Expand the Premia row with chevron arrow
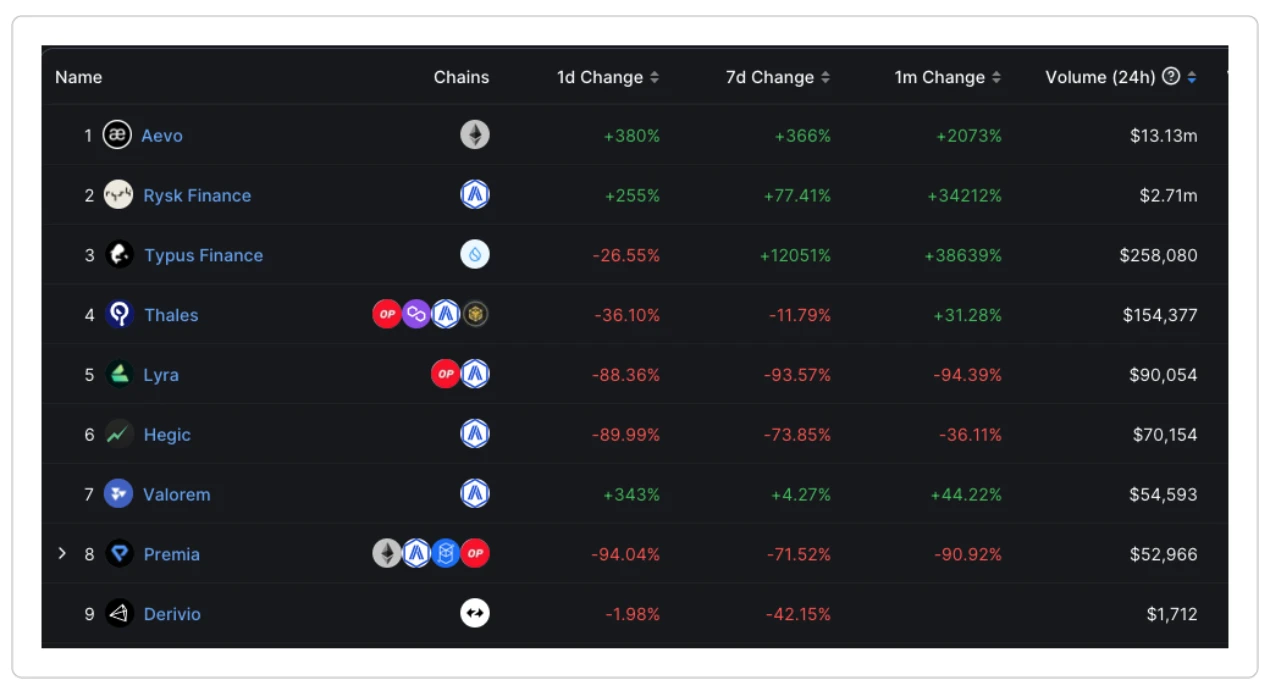 [62, 553]
